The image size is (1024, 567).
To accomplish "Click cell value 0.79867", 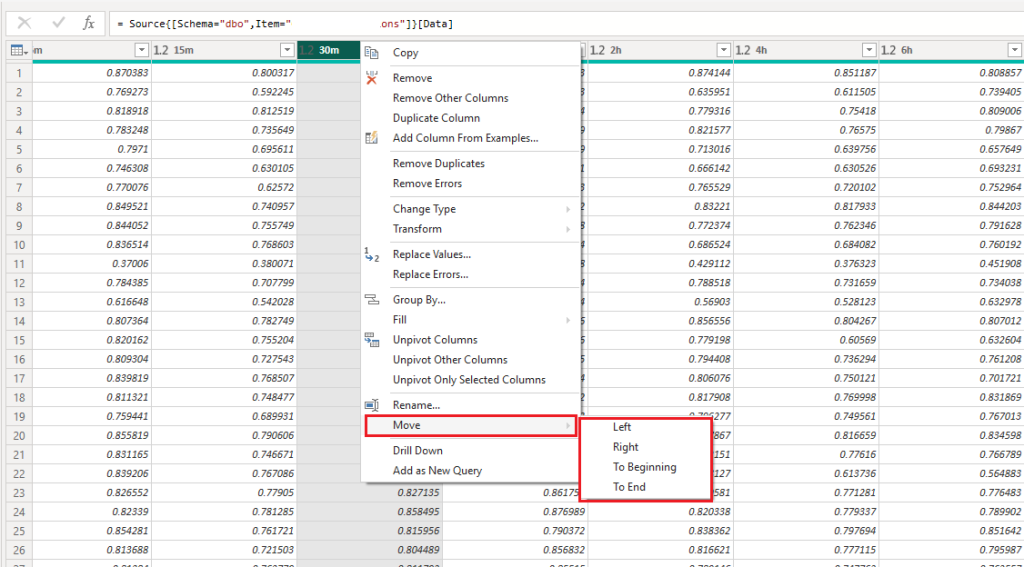I will (x=1004, y=130).
